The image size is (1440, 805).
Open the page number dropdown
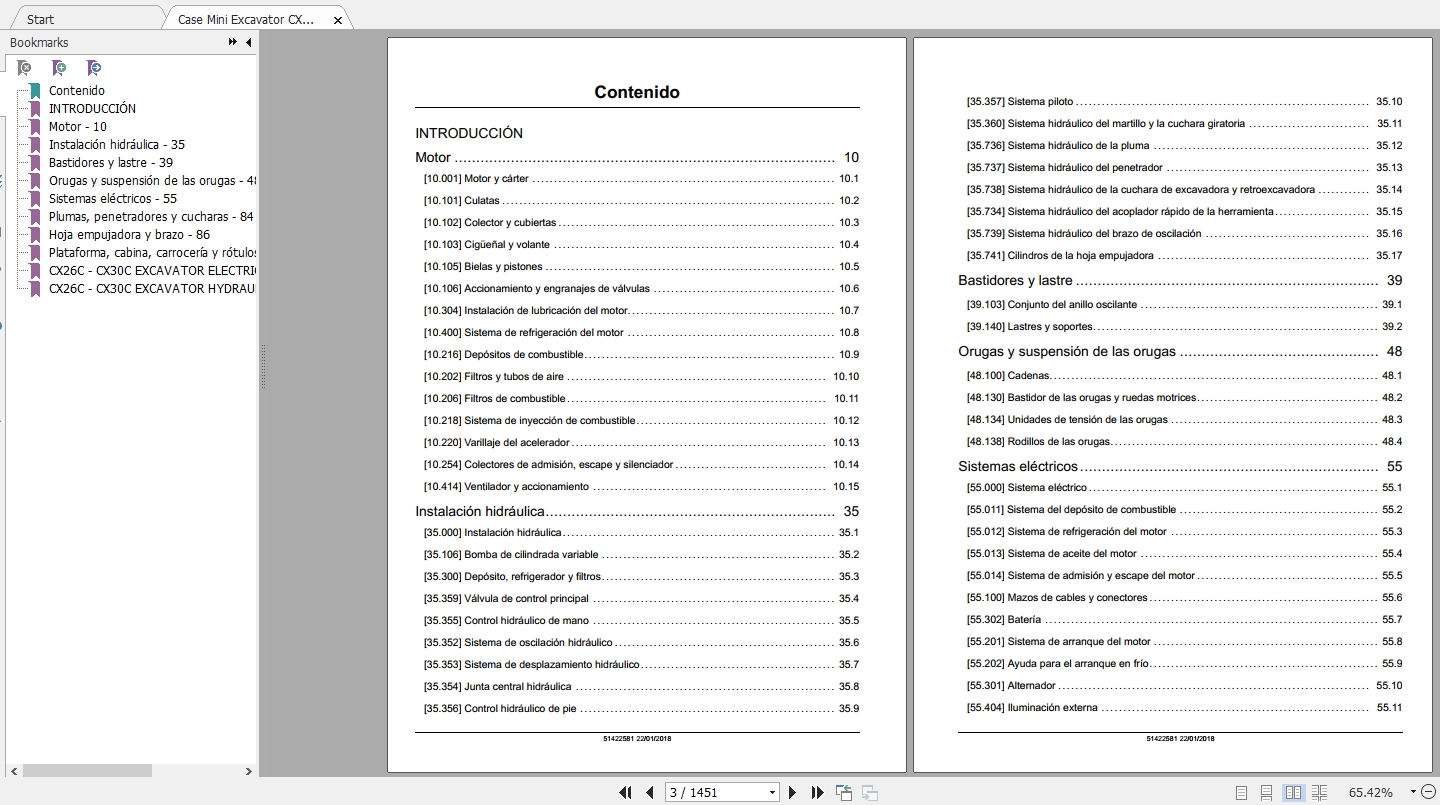click(772, 792)
